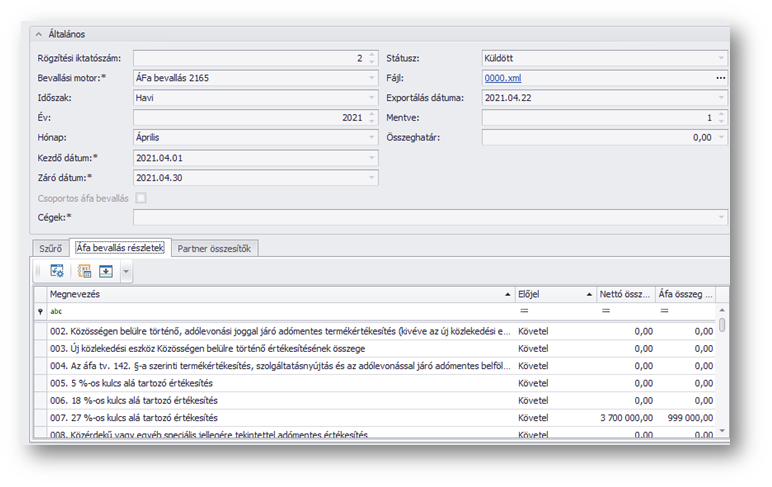The height and width of the screenshot is (487, 772).
Task: Open the Bevallási motor dropdown
Action: pos(372,78)
